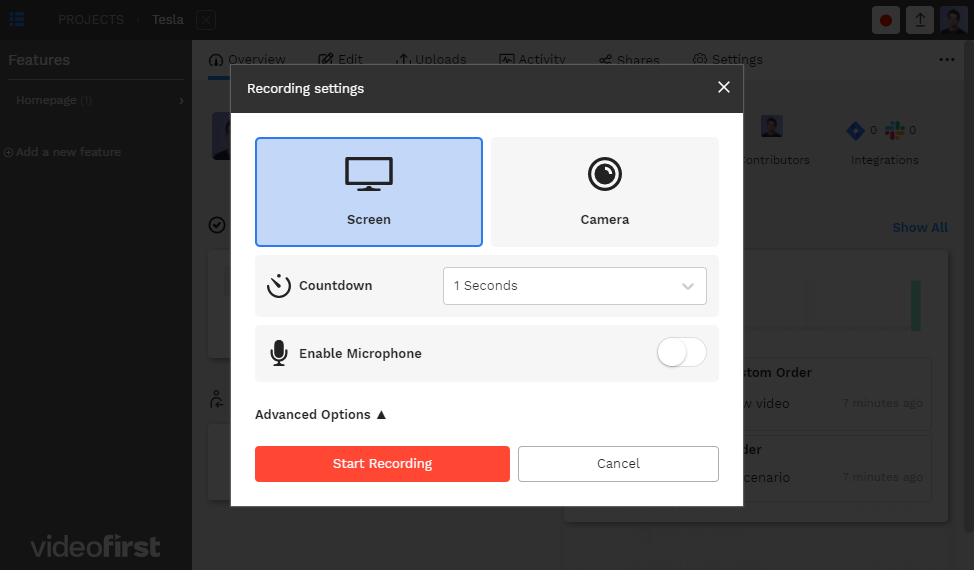Image resolution: width=974 pixels, height=570 pixels.
Task: Click the Show All link
Action: tap(919, 228)
